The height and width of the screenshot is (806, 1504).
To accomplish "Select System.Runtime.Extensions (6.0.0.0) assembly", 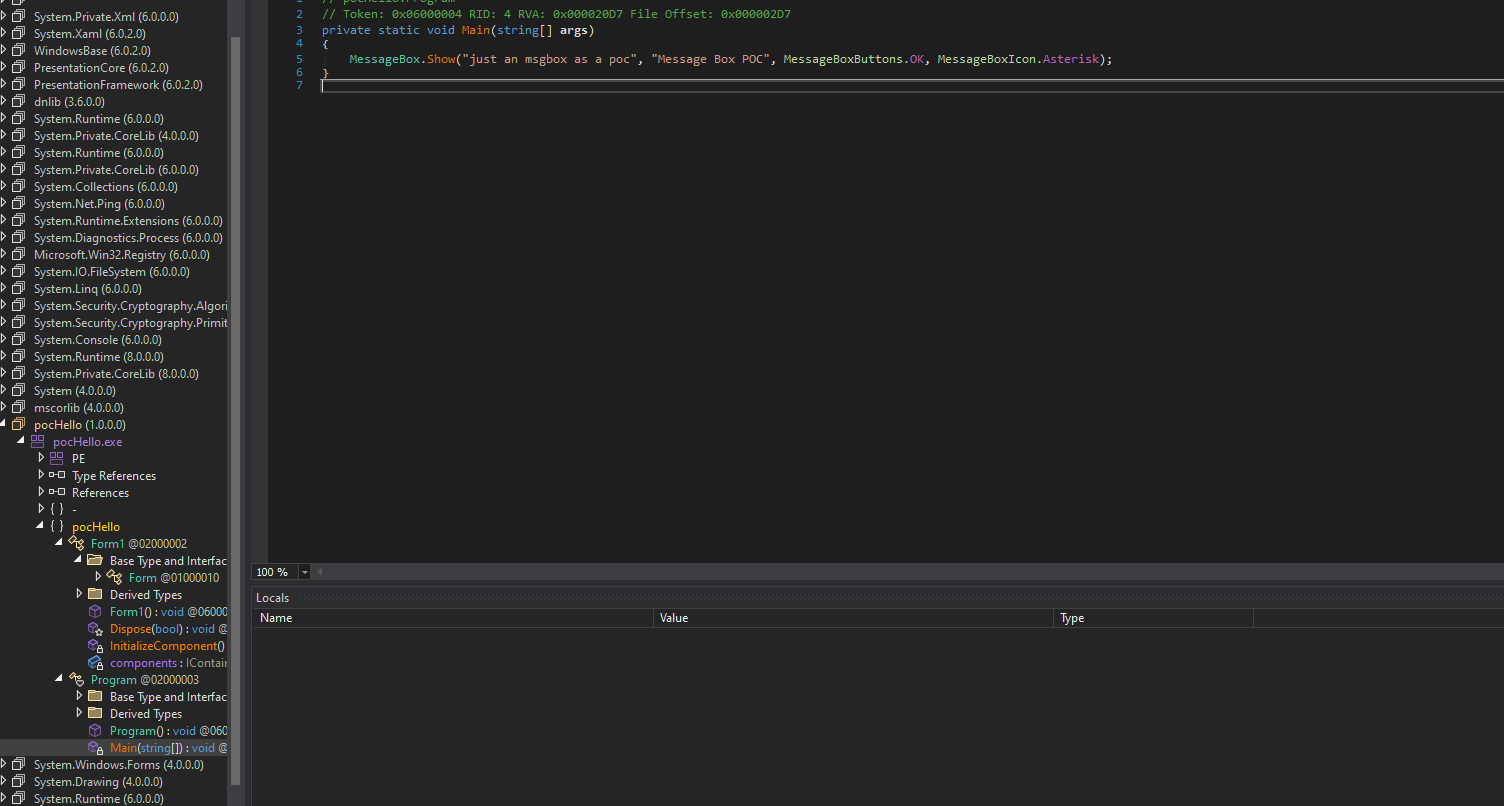I will 128,221.
